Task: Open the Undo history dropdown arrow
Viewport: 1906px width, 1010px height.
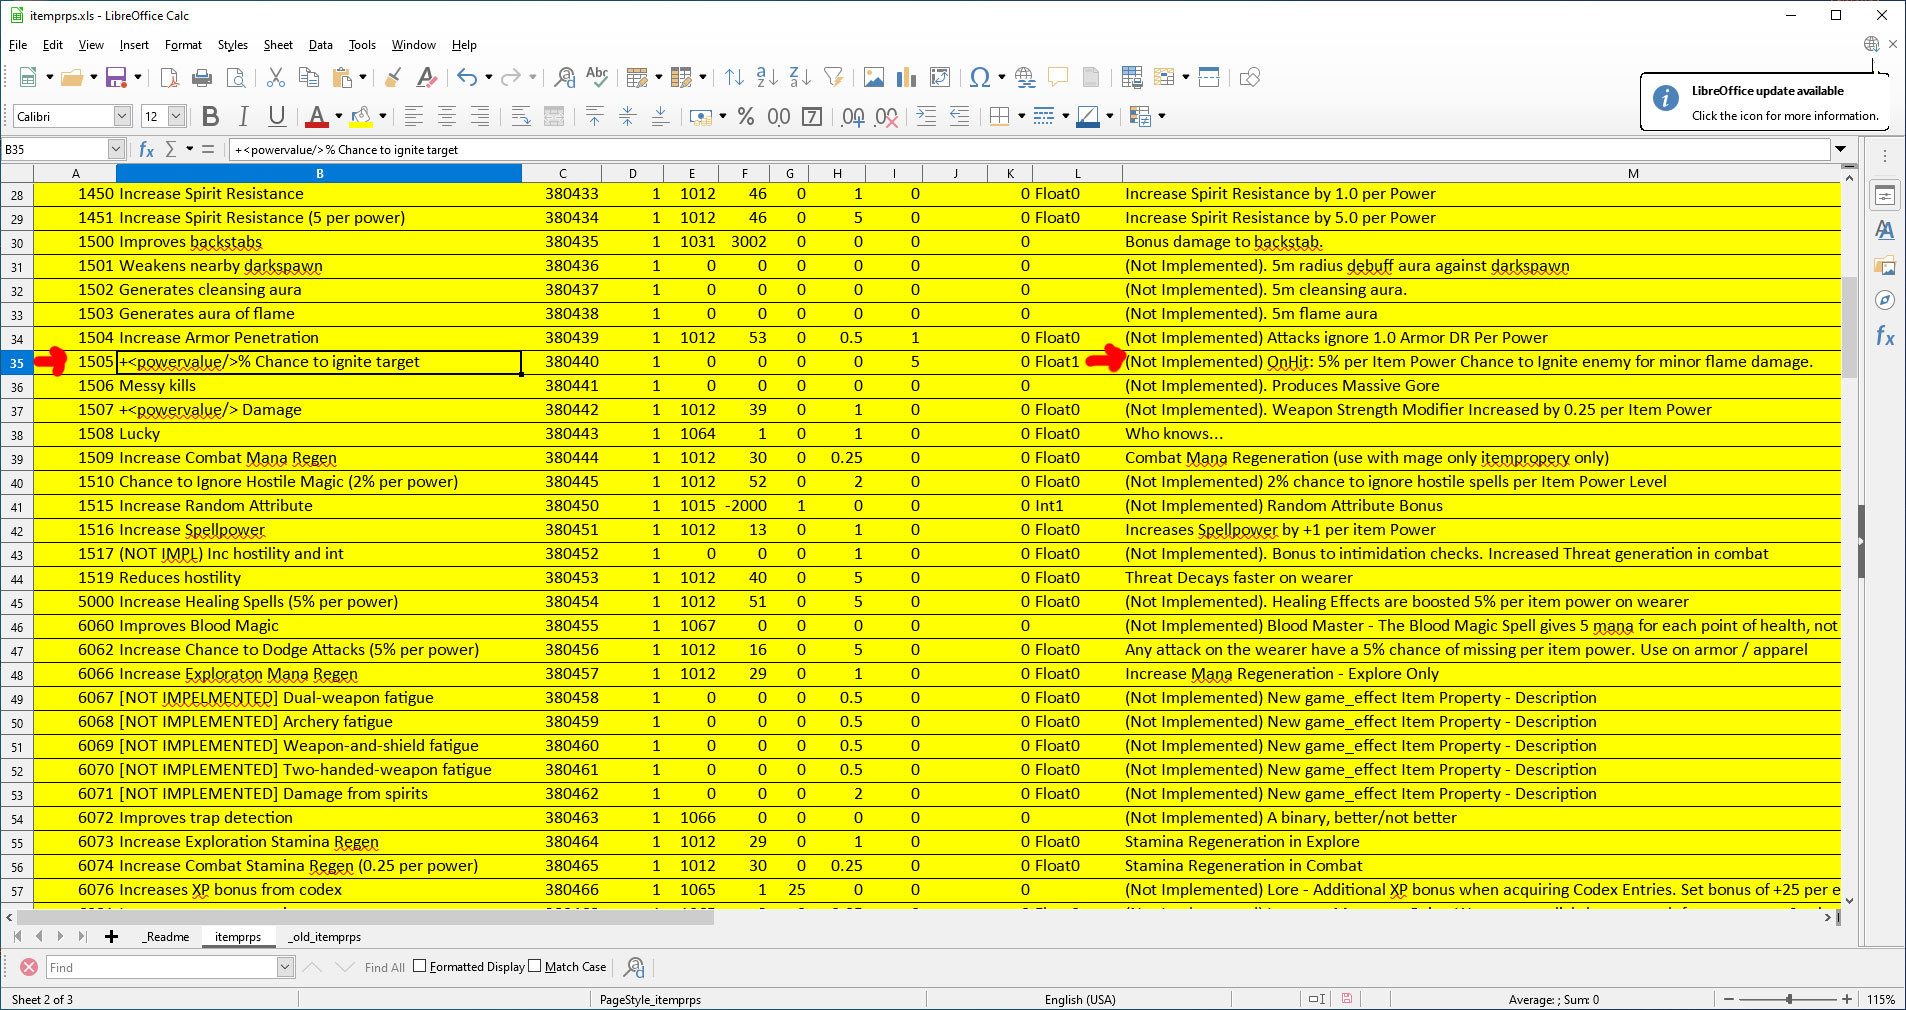Action: [488, 77]
